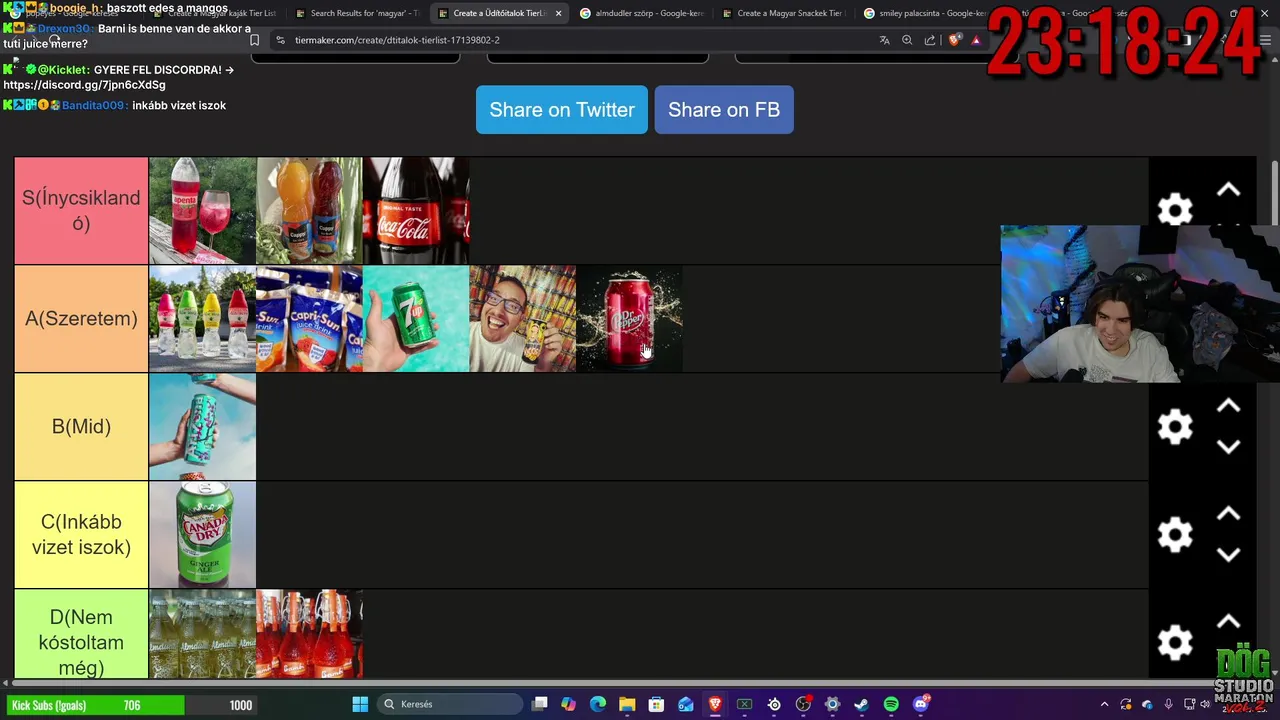Select Arizona can image in B tier
Viewport: 1280px width, 720px height.
[x=202, y=426]
